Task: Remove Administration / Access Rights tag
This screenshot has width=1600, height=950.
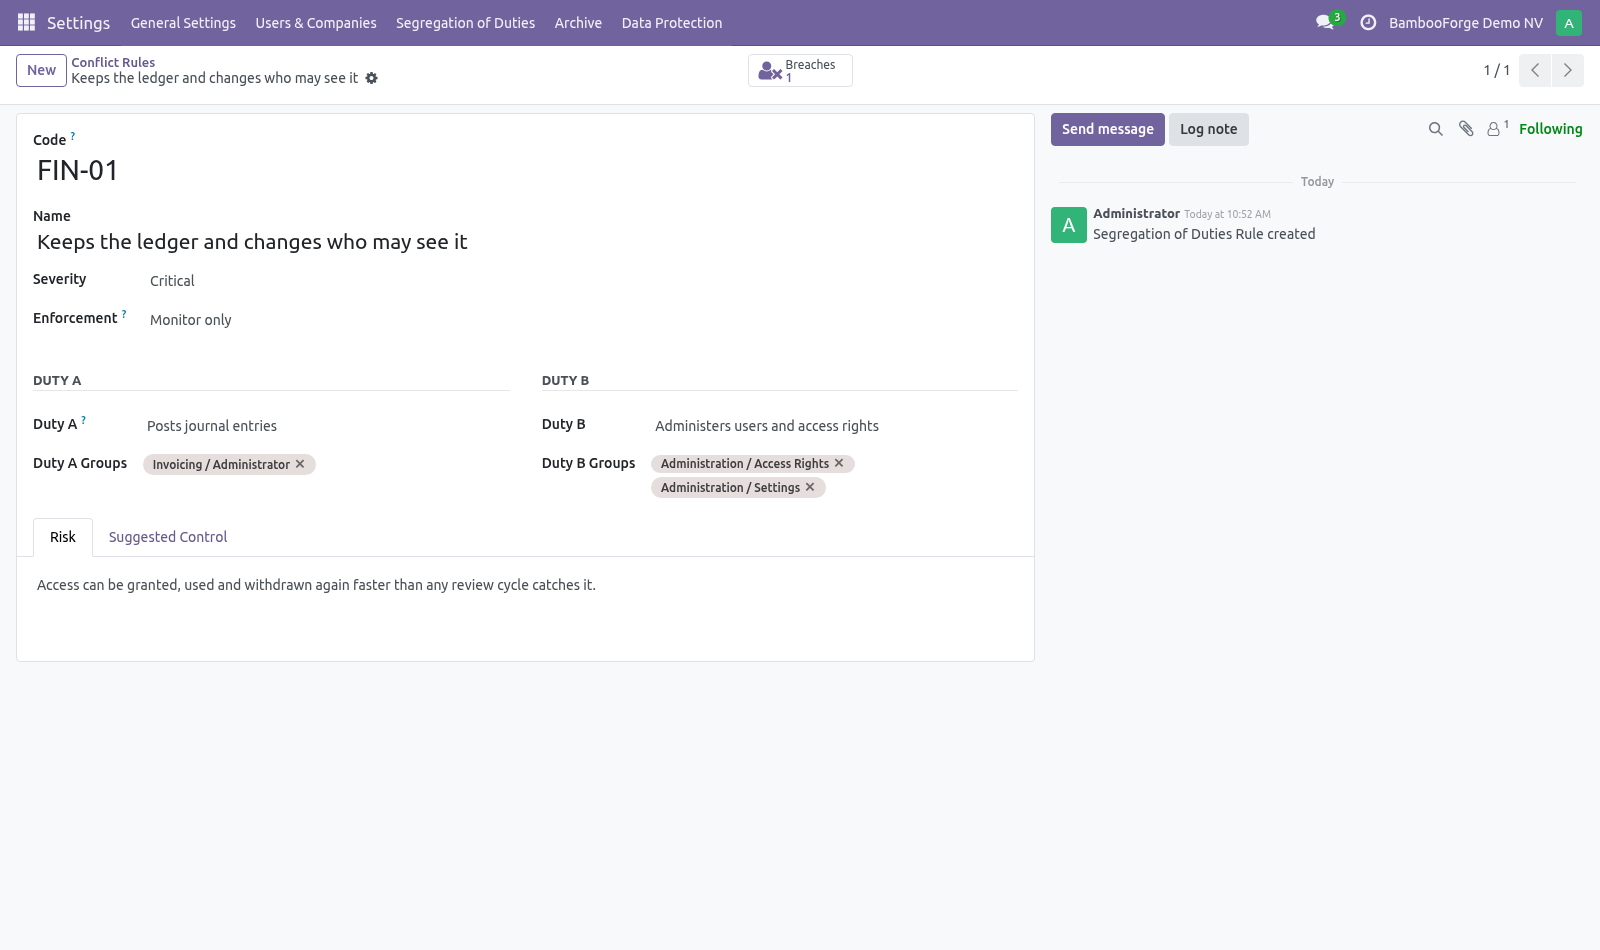Action: 839,463
